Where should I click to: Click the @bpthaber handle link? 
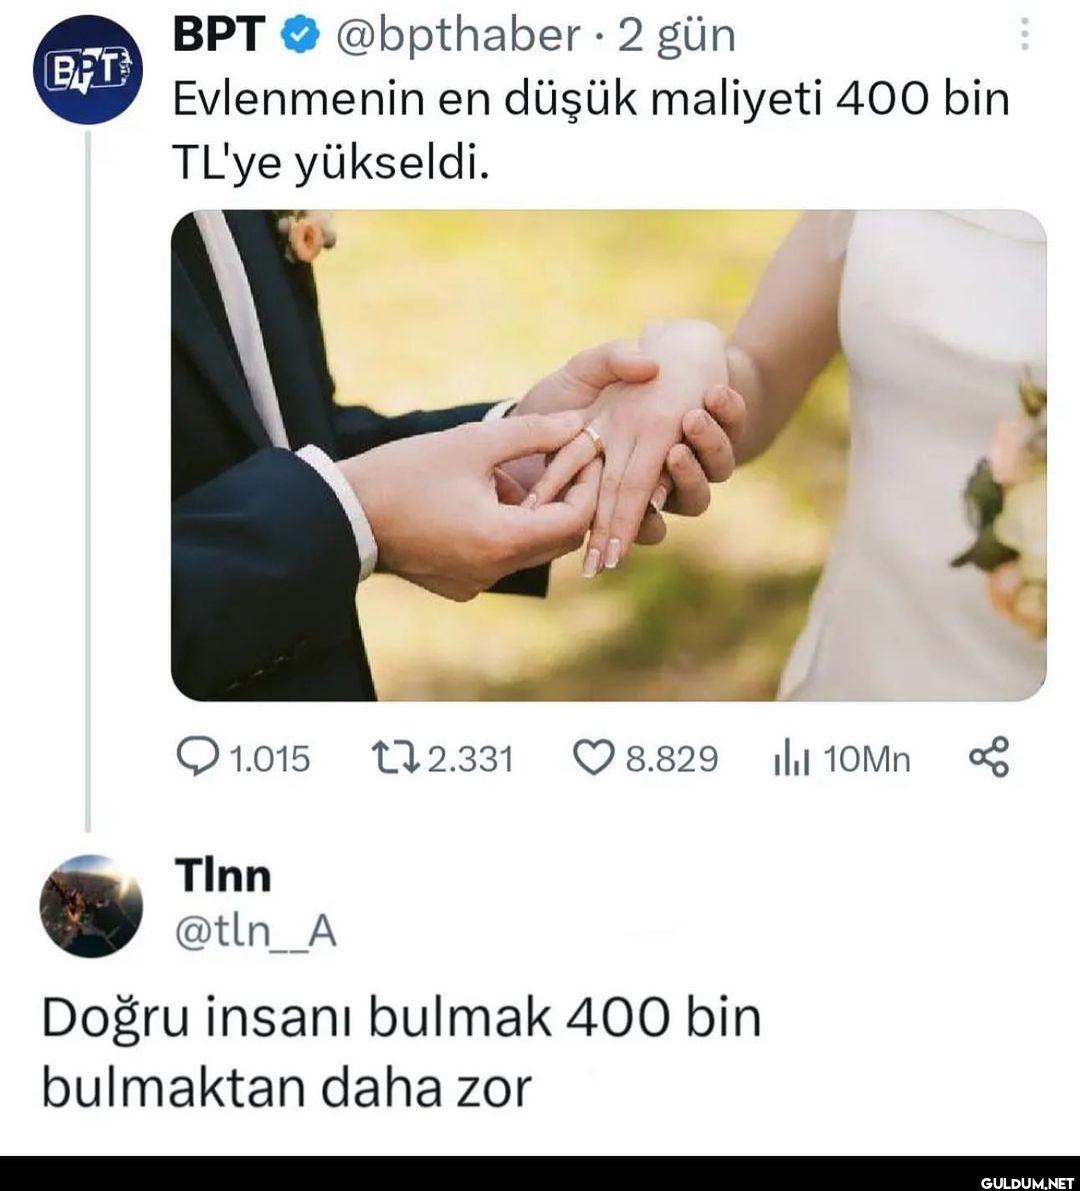[458, 36]
